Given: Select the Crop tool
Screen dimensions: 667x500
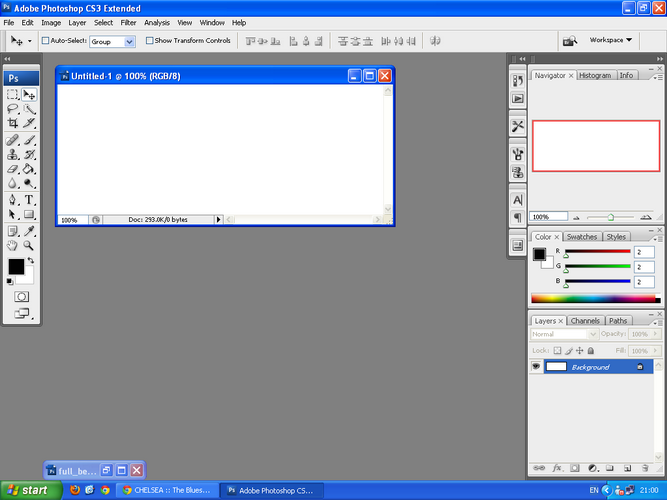Looking at the screenshot, I should (13, 123).
